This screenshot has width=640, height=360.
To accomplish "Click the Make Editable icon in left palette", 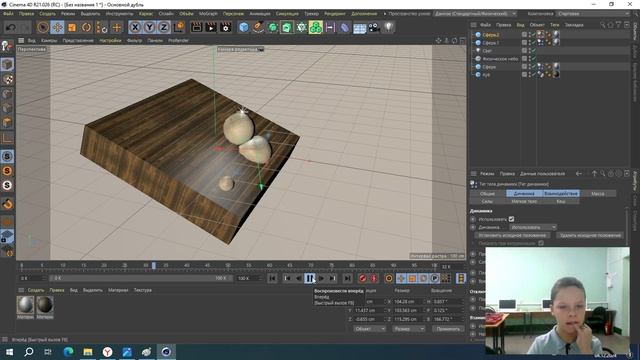I will (x=7, y=46).
